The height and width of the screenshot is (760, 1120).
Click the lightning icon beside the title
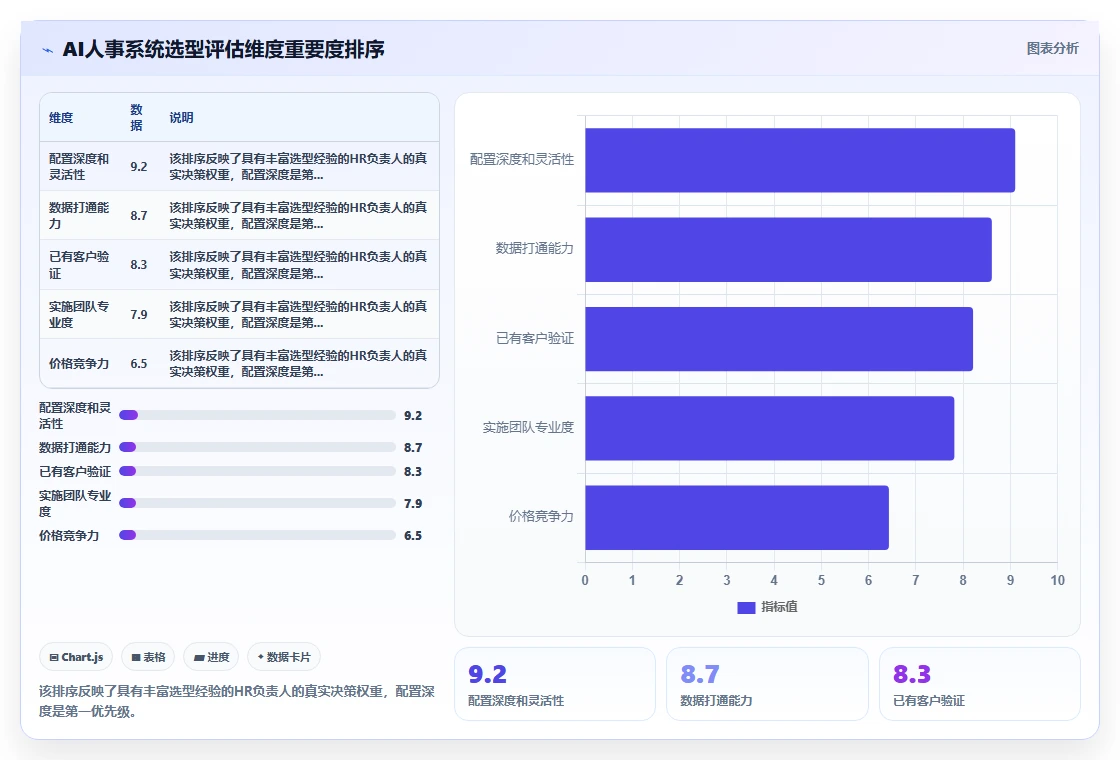(48, 50)
